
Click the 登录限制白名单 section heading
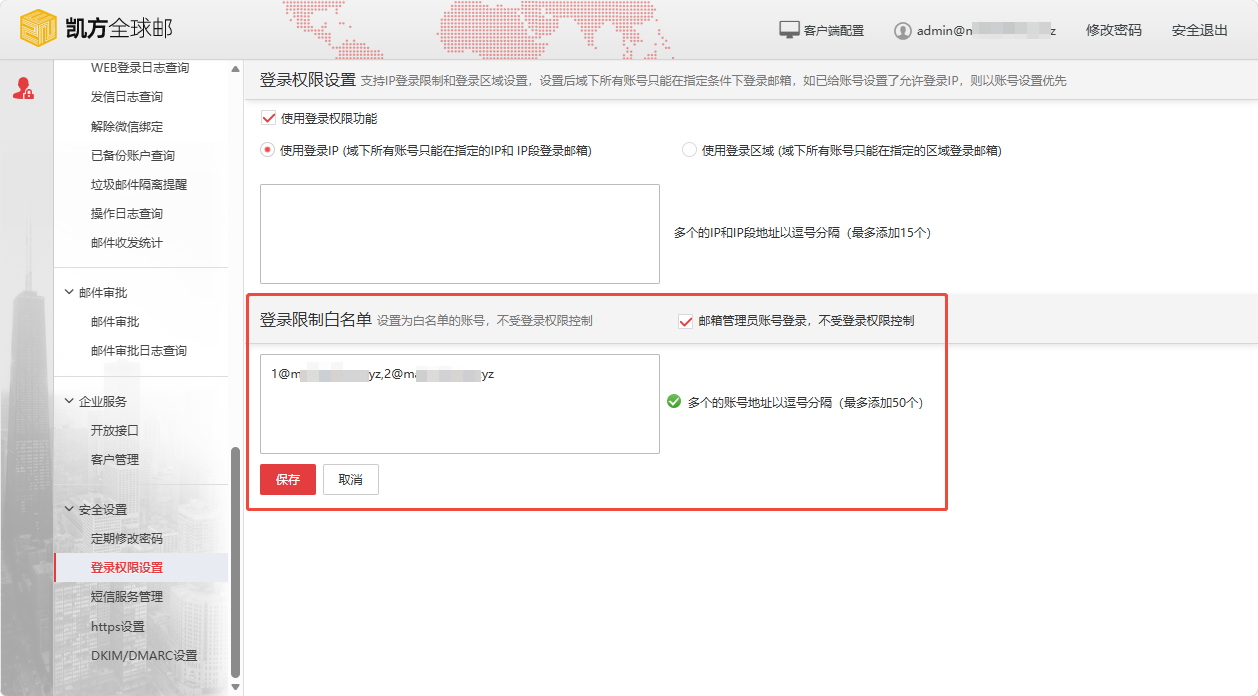tap(316, 320)
